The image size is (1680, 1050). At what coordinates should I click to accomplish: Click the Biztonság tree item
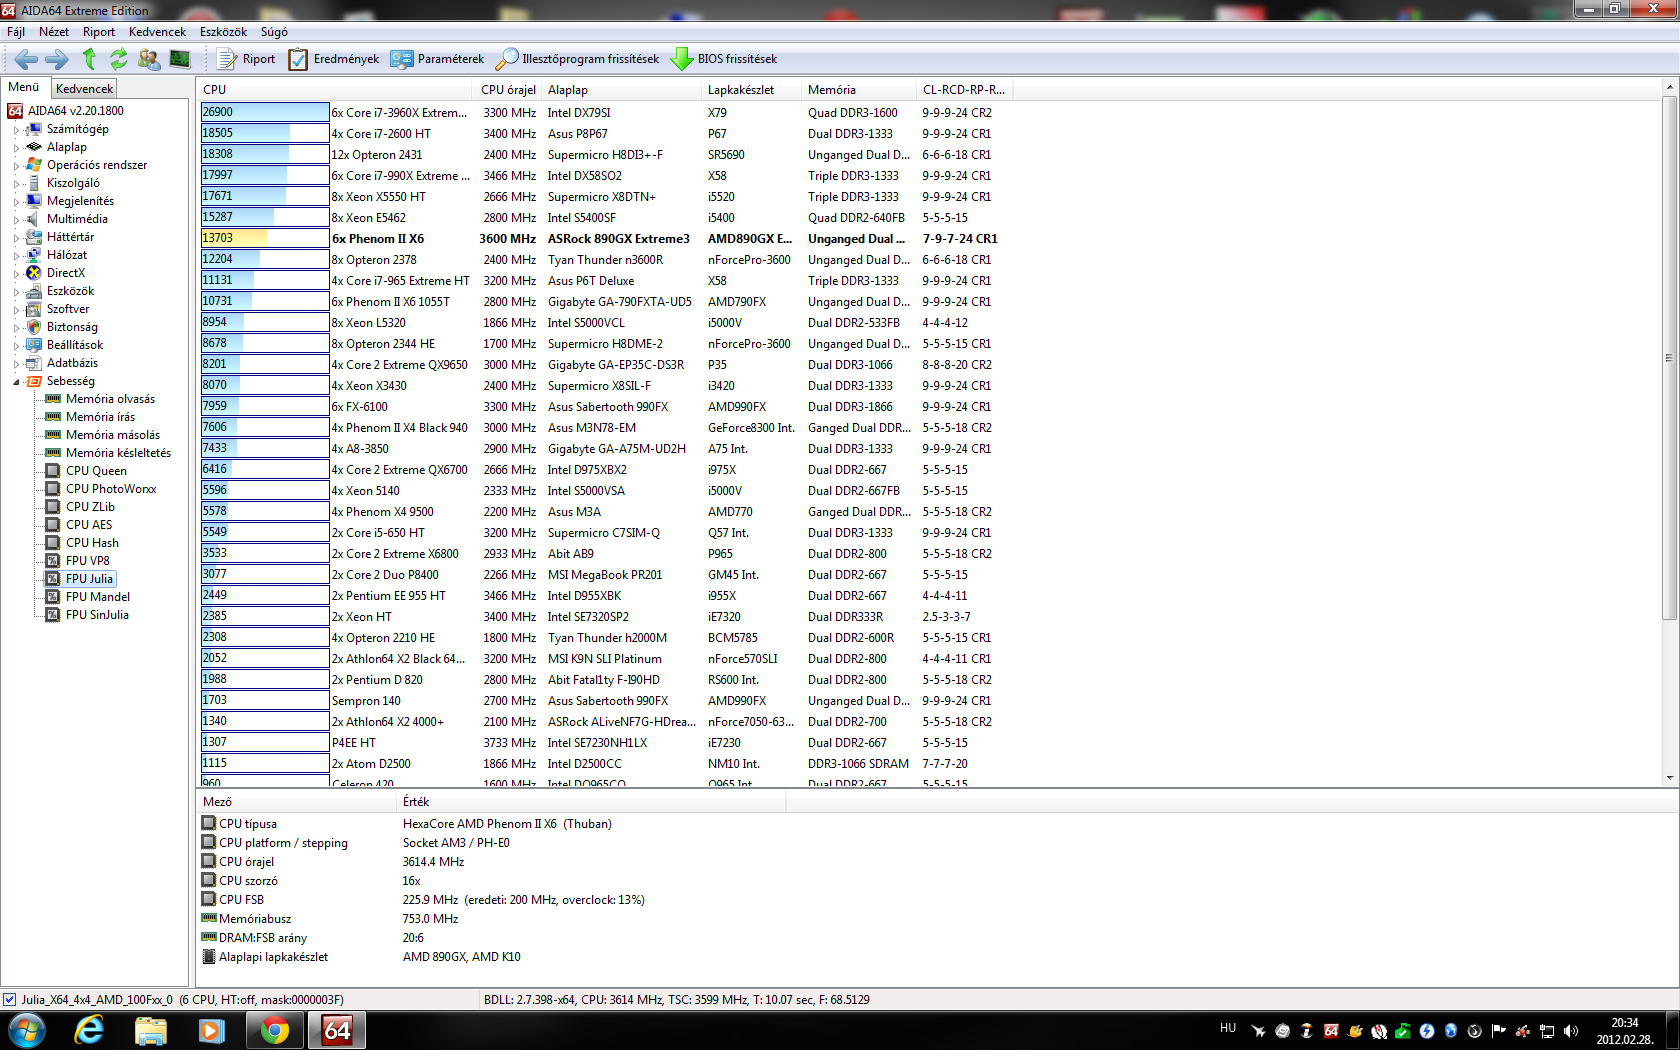pyautogui.click(x=72, y=327)
